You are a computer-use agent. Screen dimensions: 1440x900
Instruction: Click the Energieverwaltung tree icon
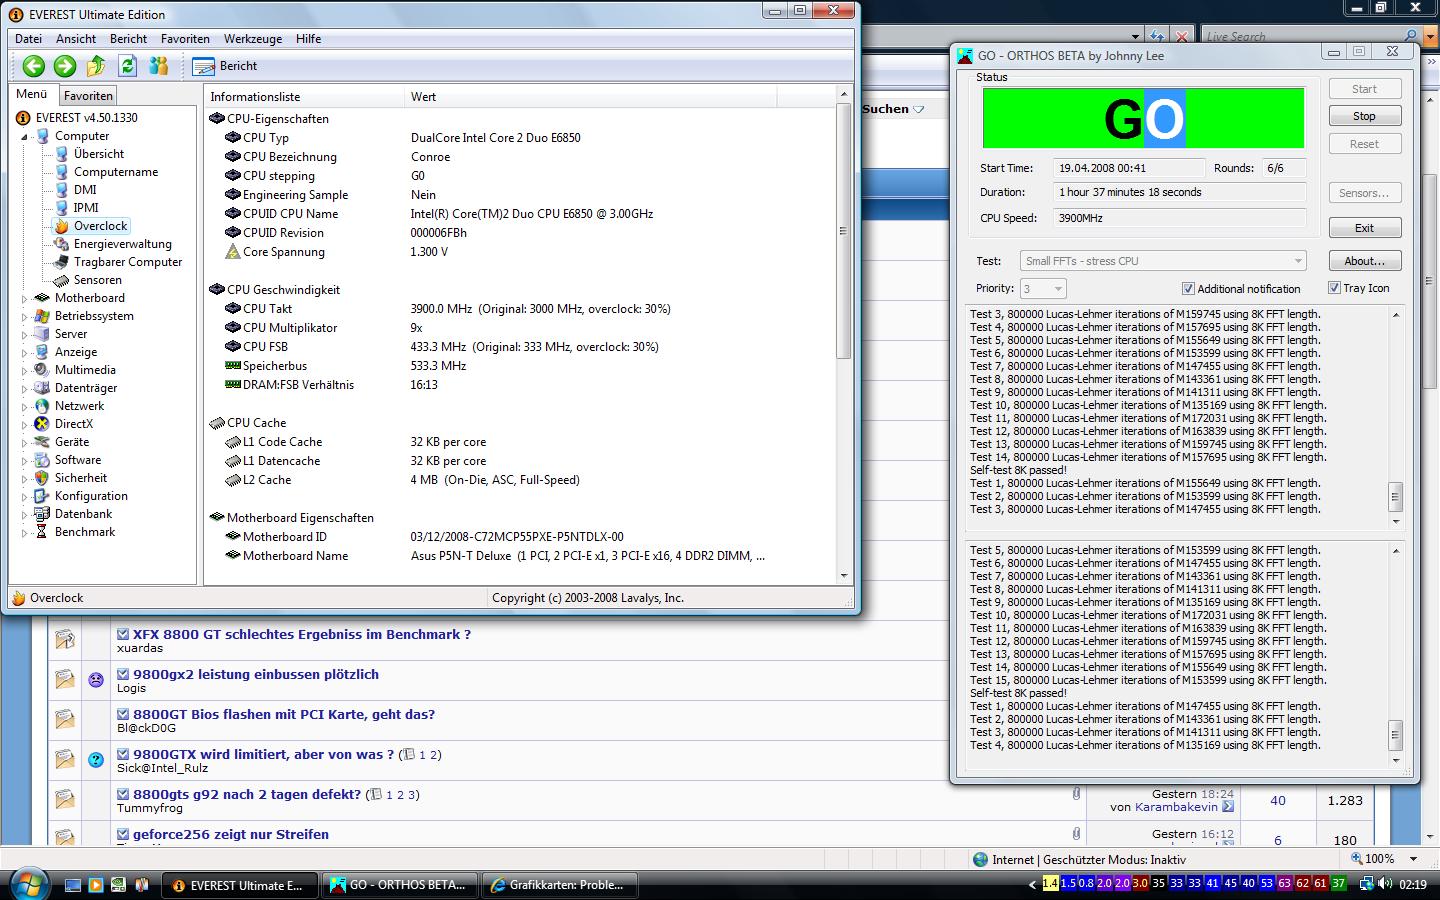(62, 244)
